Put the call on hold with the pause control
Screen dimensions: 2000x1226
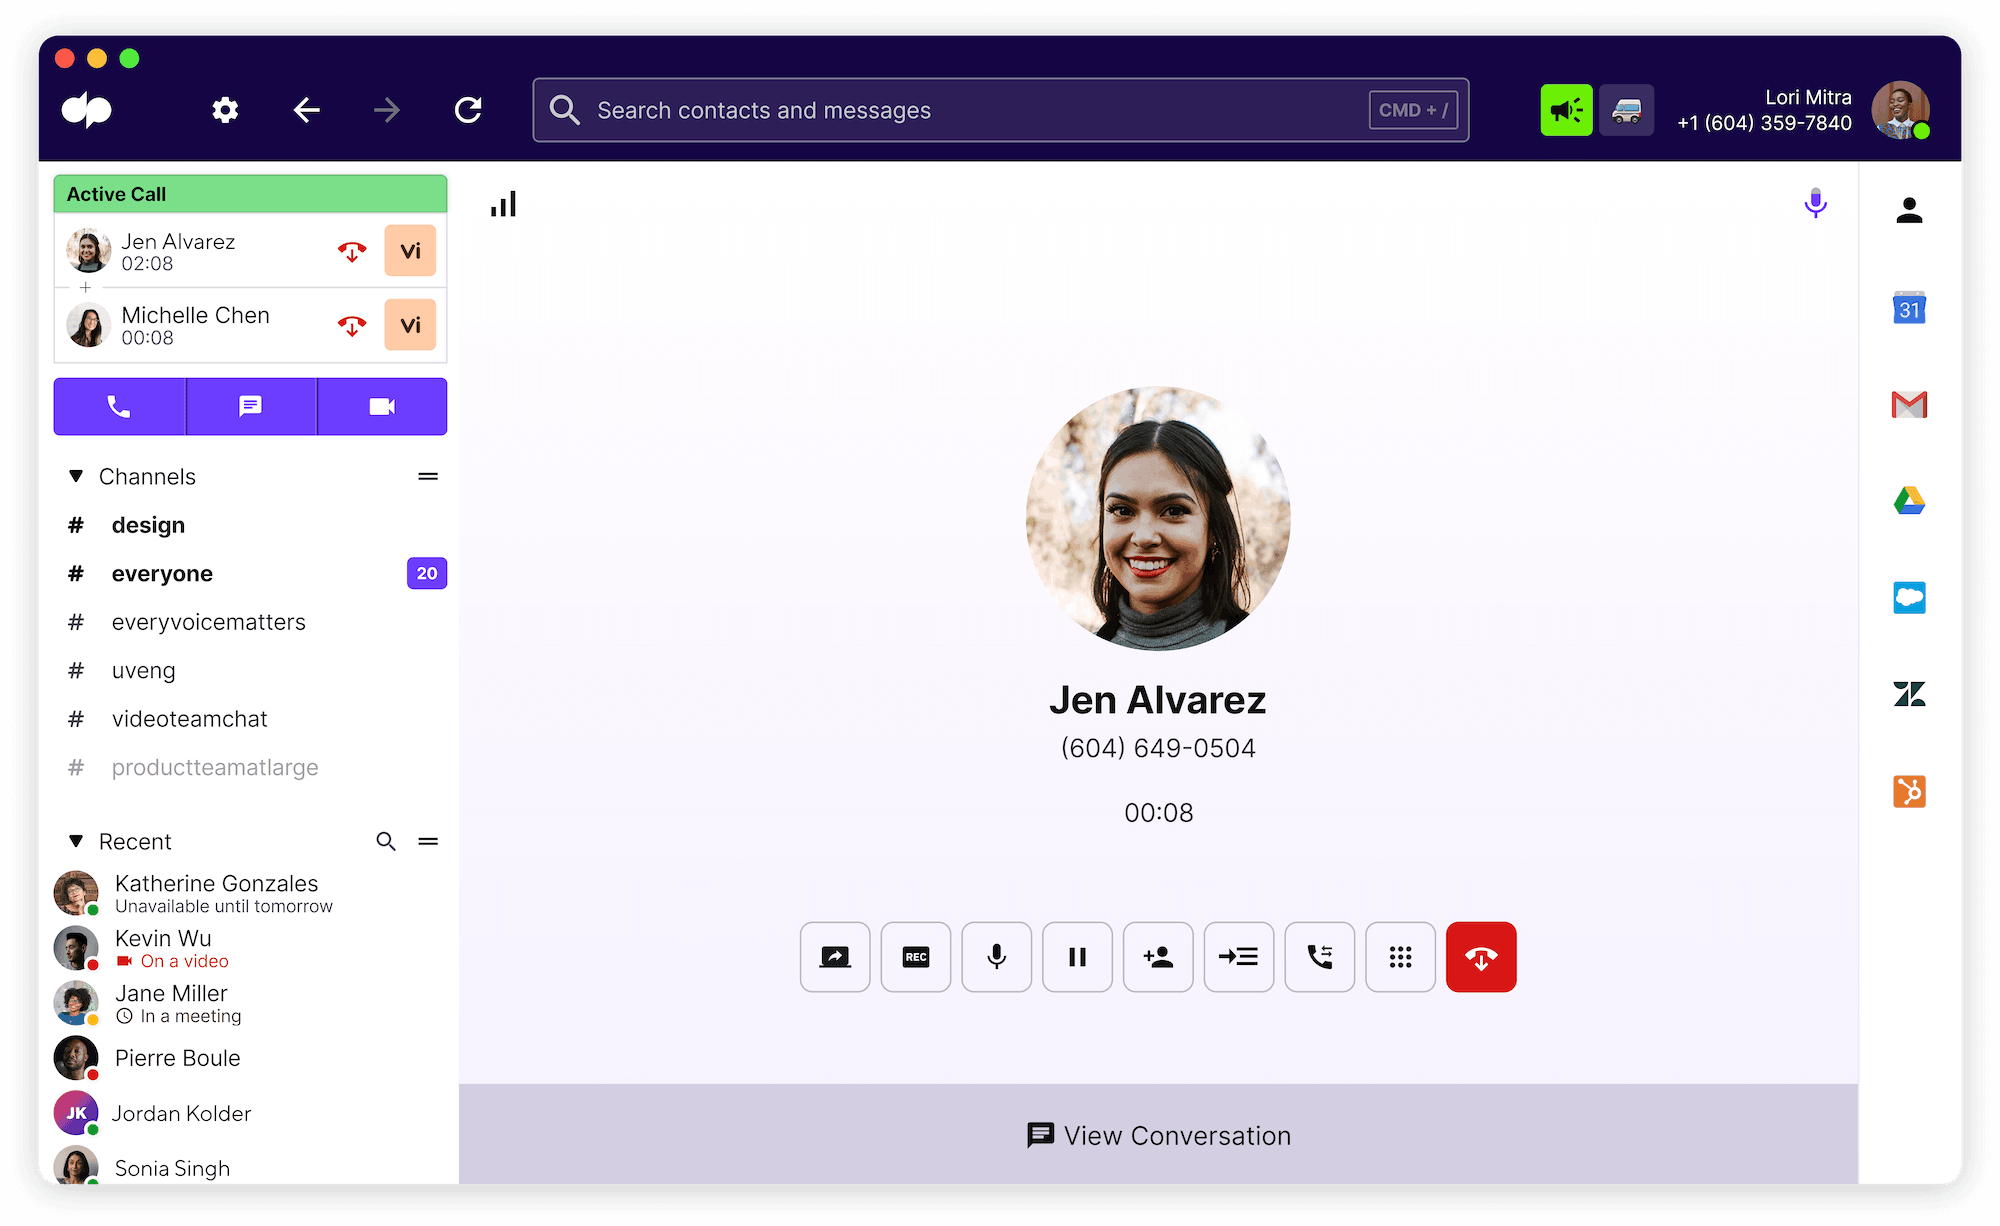pos(1077,957)
